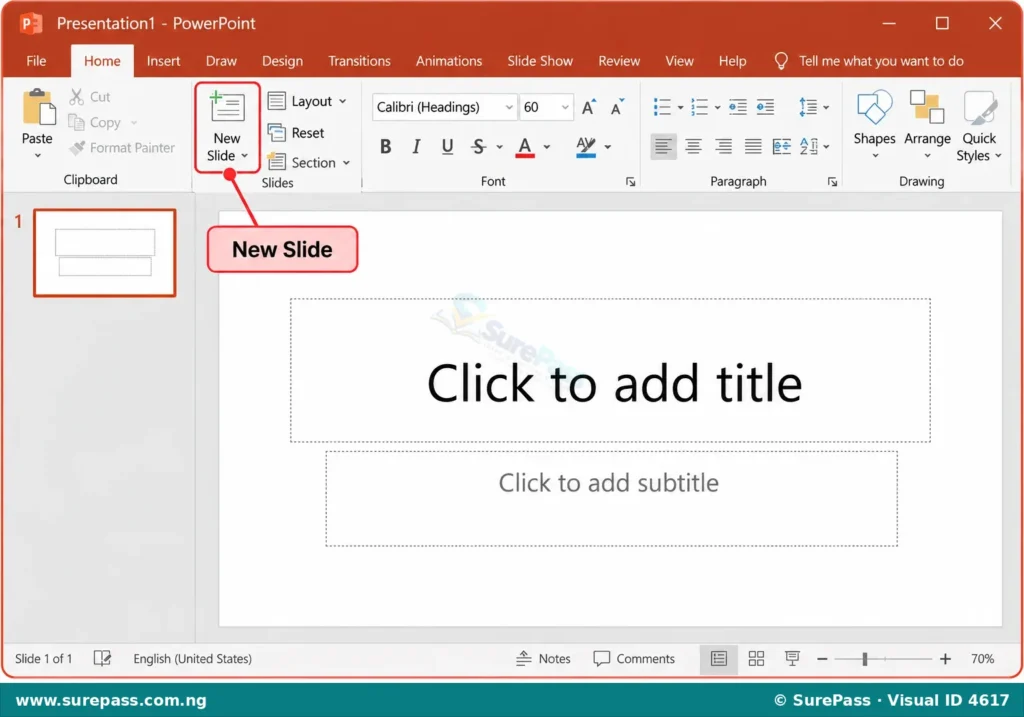Center the text

point(693,146)
